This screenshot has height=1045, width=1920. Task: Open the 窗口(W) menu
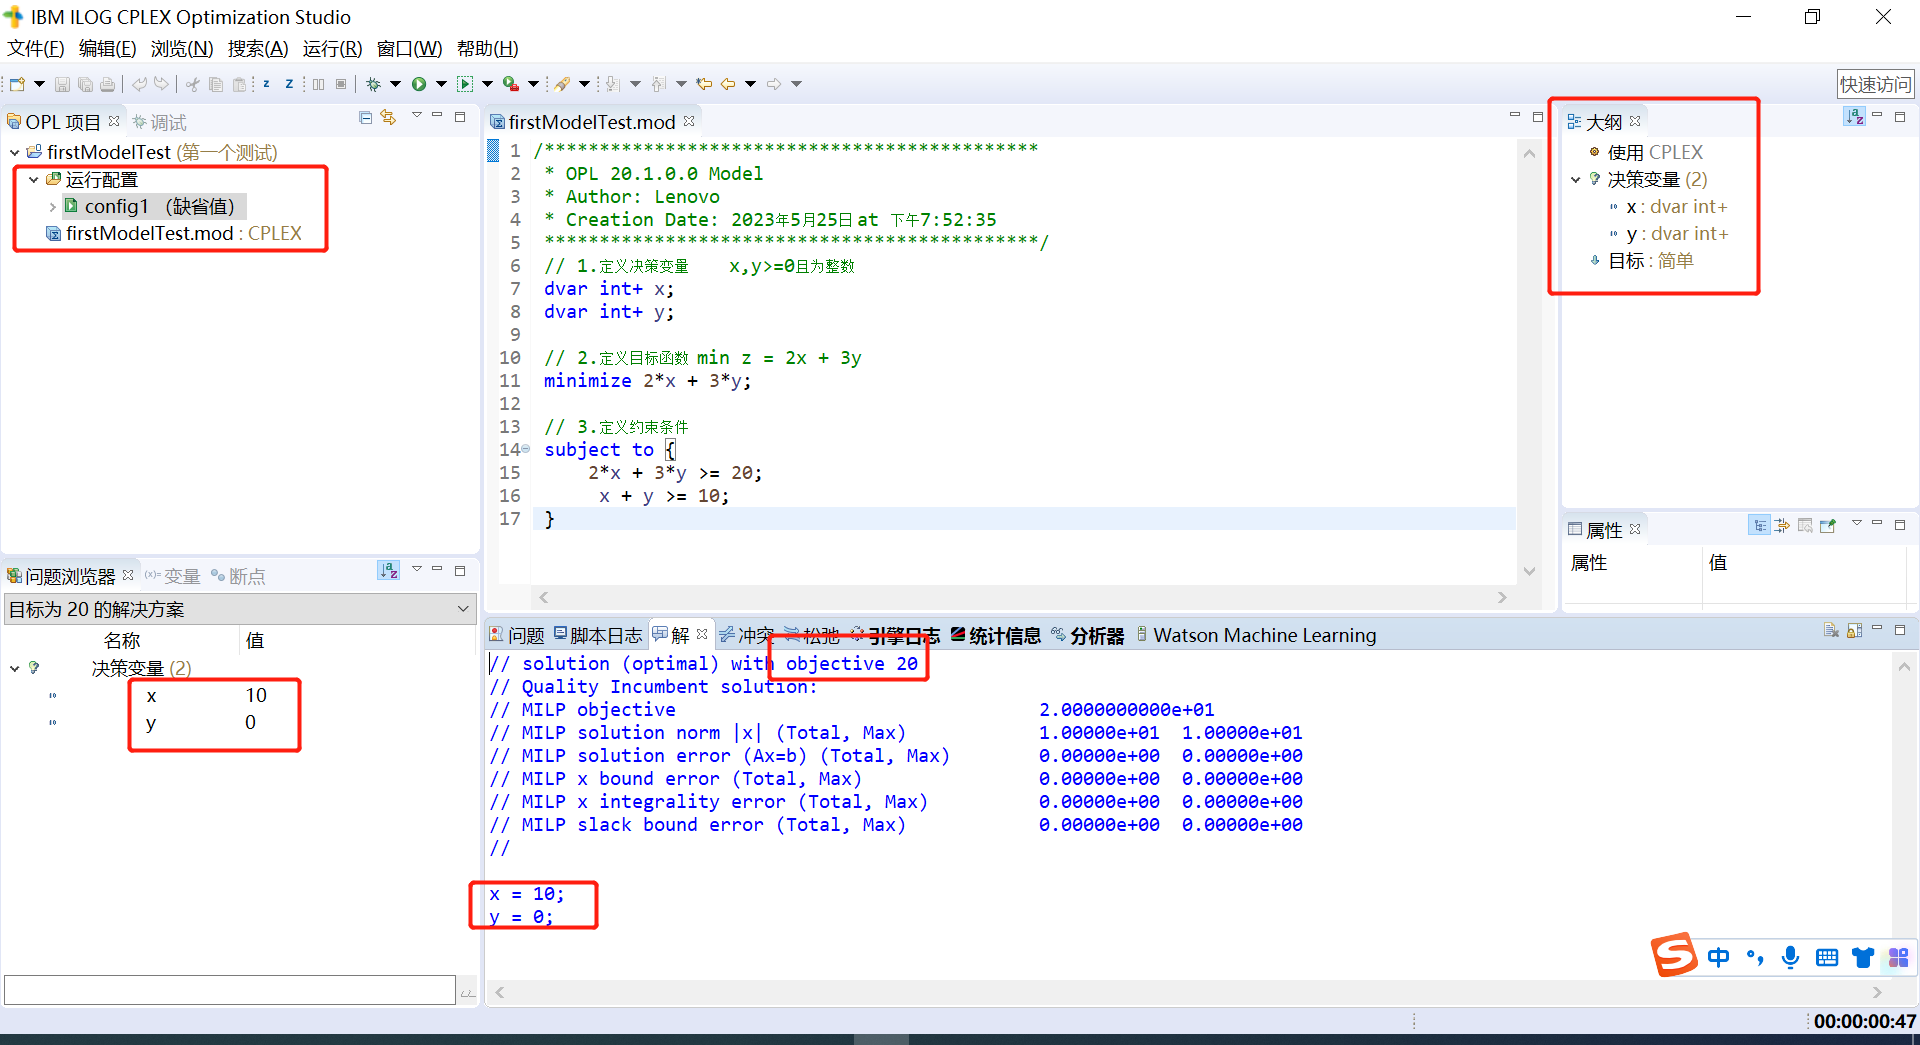(409, 48)
